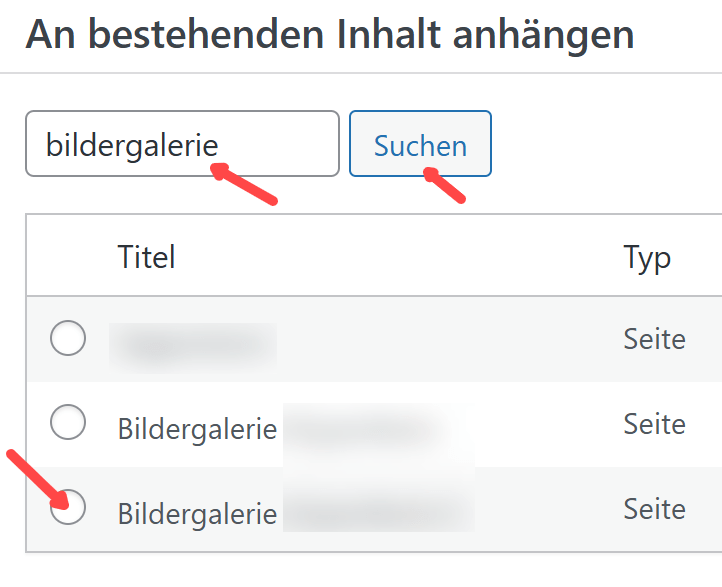722x587 pixels.
Task: Click the blurred title in the first row
Action: coord(194,342)
